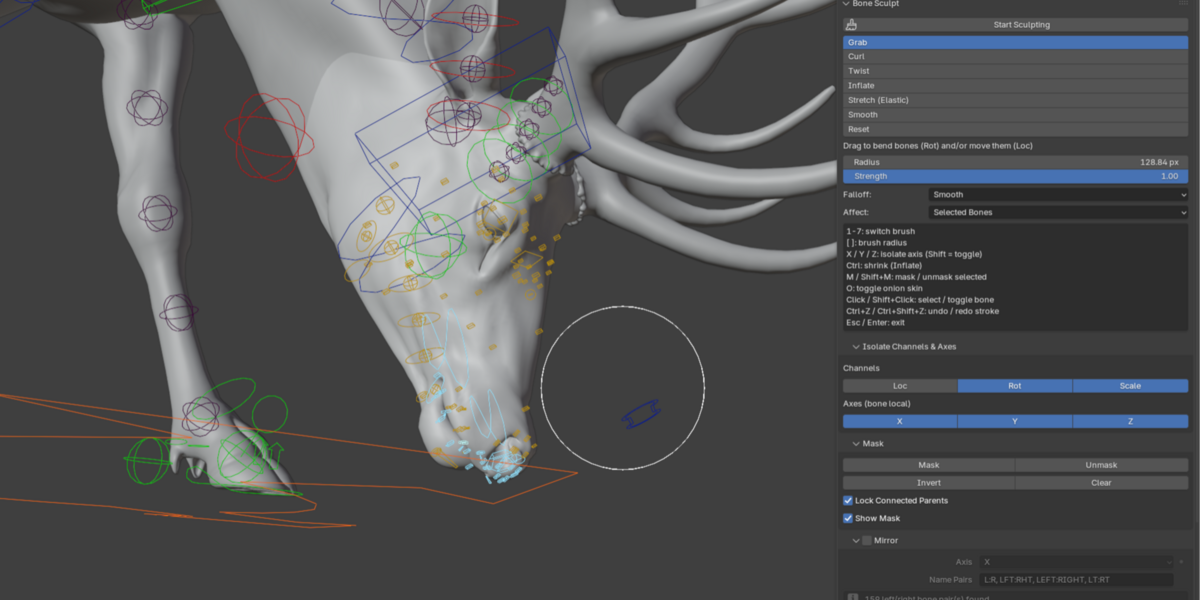
Task: Collapse the Mirror section chevron
Action: [x=856, y=541]
